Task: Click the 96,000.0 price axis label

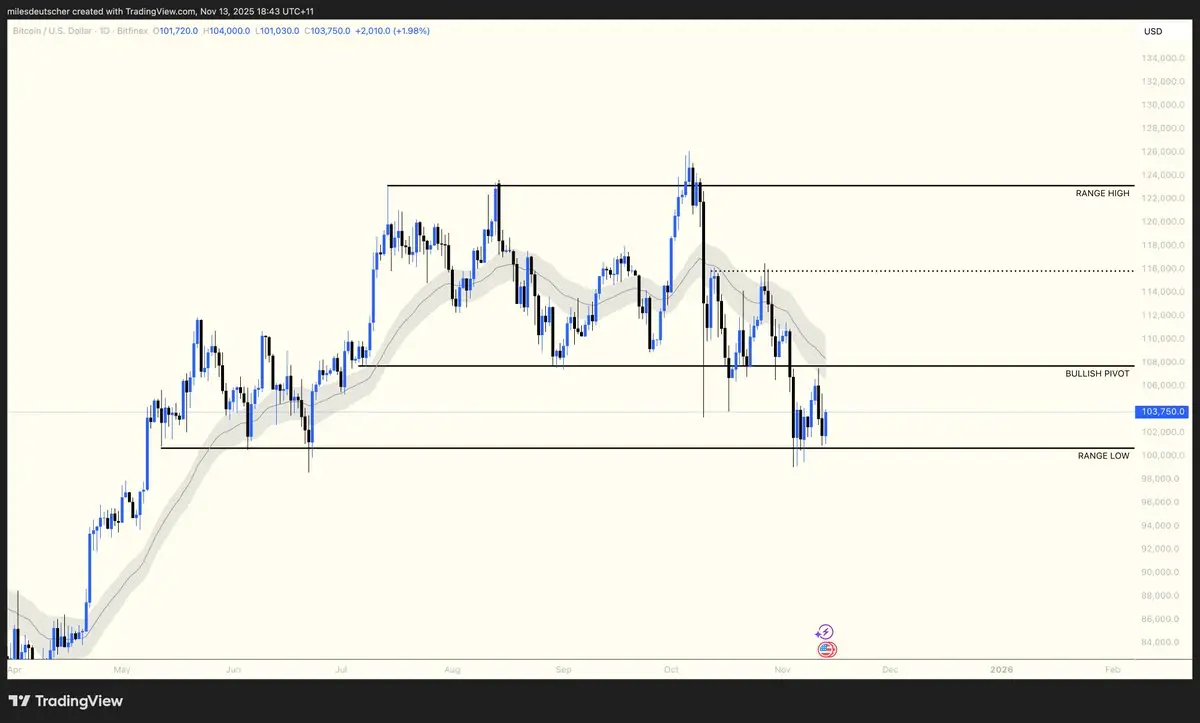Action: [x=1162, y=502]
